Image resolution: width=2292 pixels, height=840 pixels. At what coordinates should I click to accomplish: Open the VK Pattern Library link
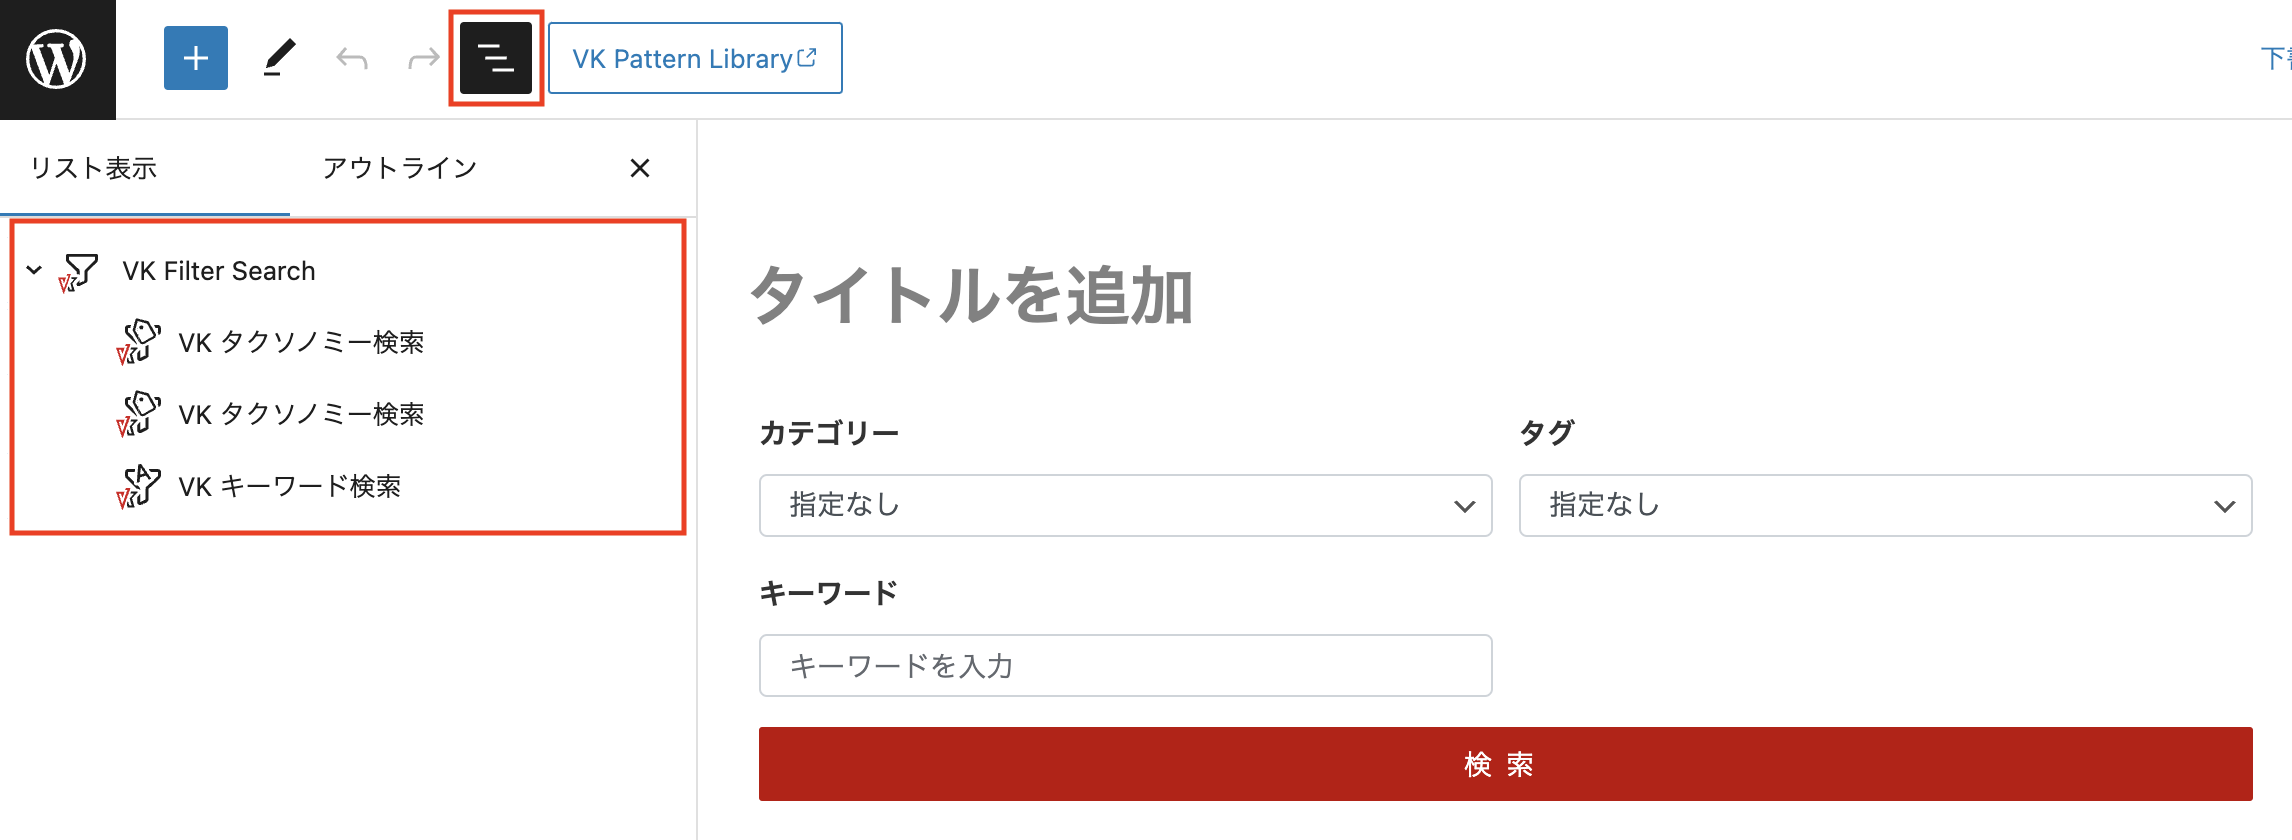tap(695, 58)
